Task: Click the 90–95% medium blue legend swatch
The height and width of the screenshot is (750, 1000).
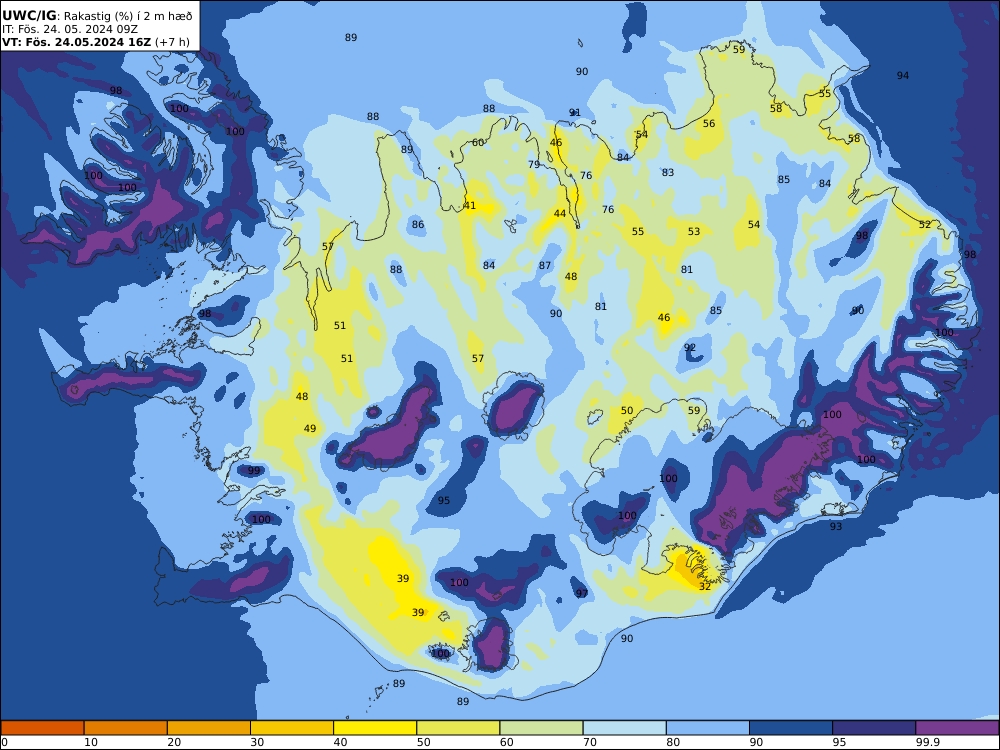Action: [x=791, y=728]
